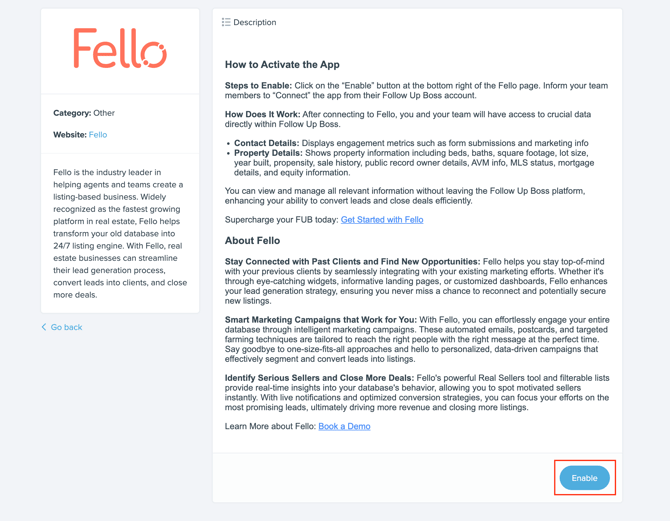Click the About Fello heading
This screenshot has height=521, width=670.
[253, 241]
